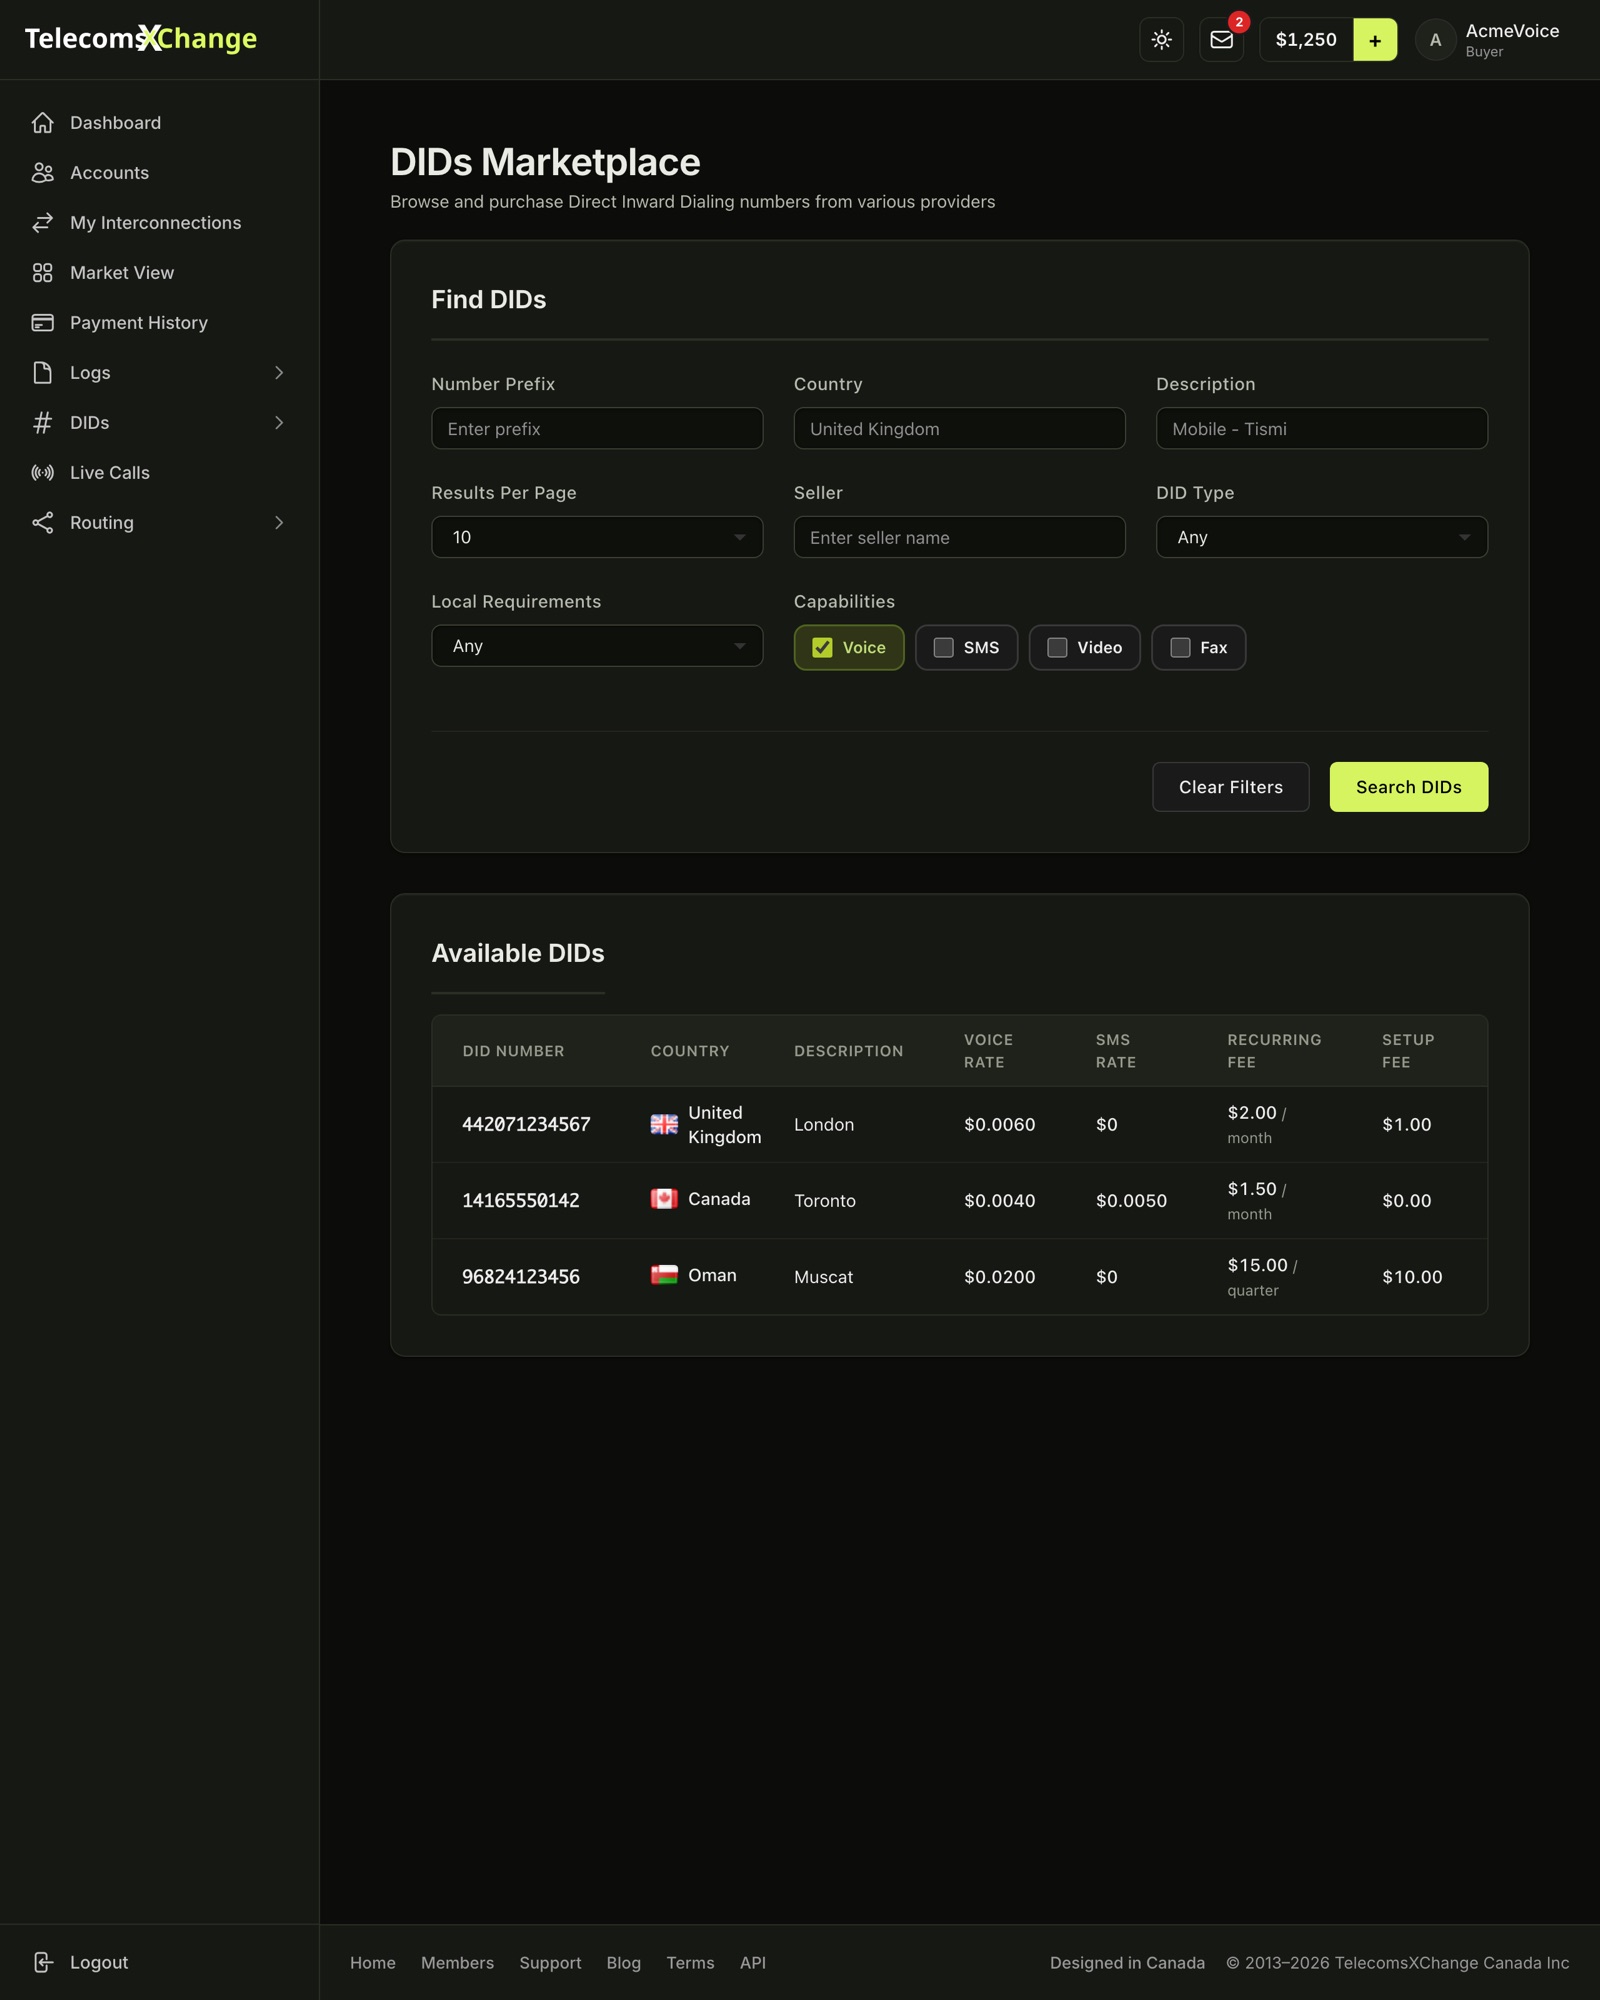Click the Logout door icon
The image size is (1600, 2000).
click(x=42, y=1962)
